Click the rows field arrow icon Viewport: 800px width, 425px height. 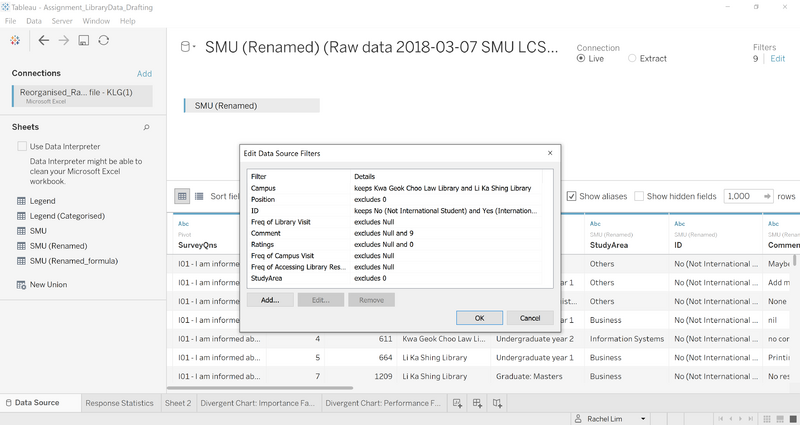[x=767, y=196]
